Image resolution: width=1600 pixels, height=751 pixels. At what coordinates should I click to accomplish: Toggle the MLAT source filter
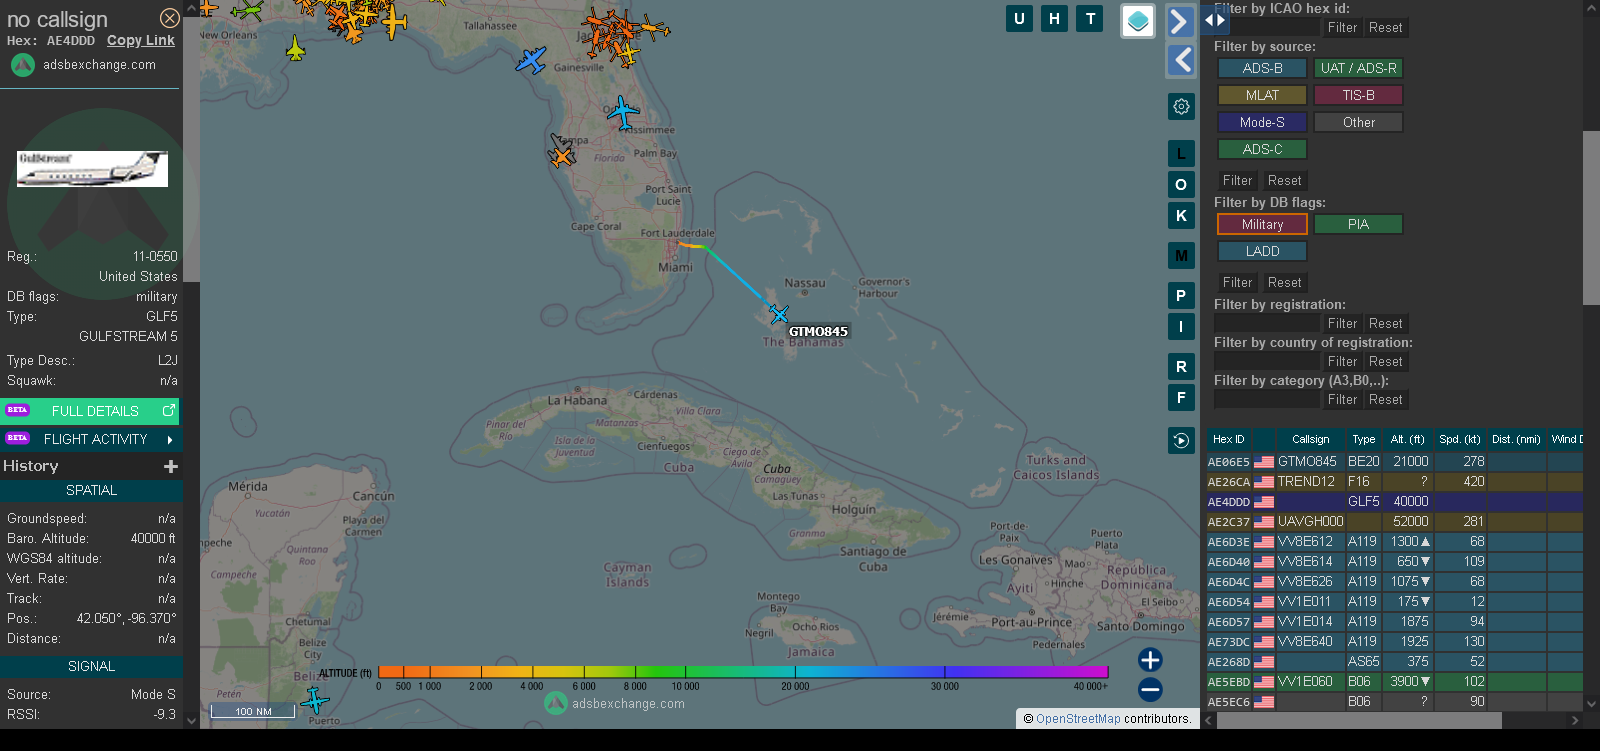(1262, 95)
